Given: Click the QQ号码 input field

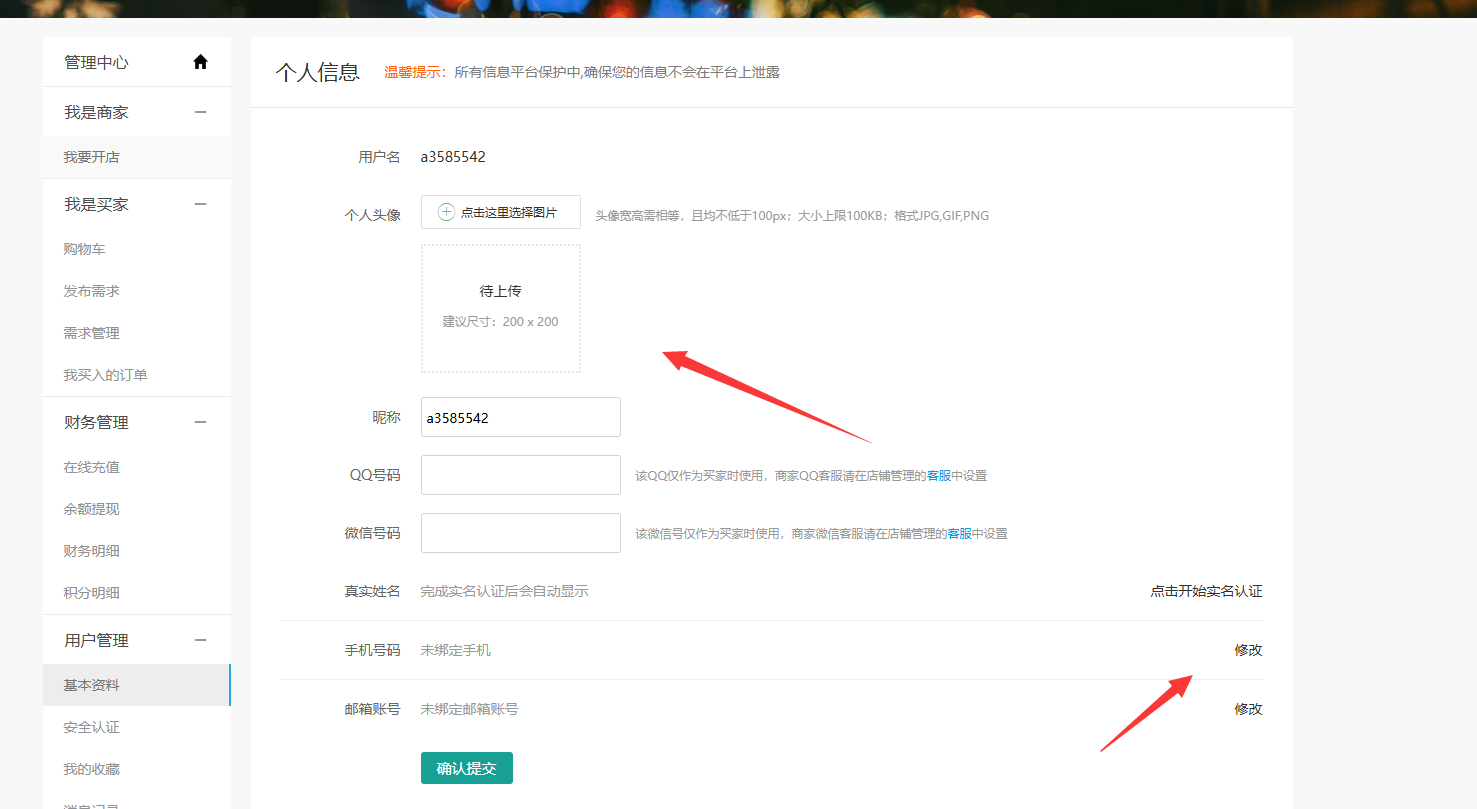Looking at the screenshot, I should coord(520,475).
